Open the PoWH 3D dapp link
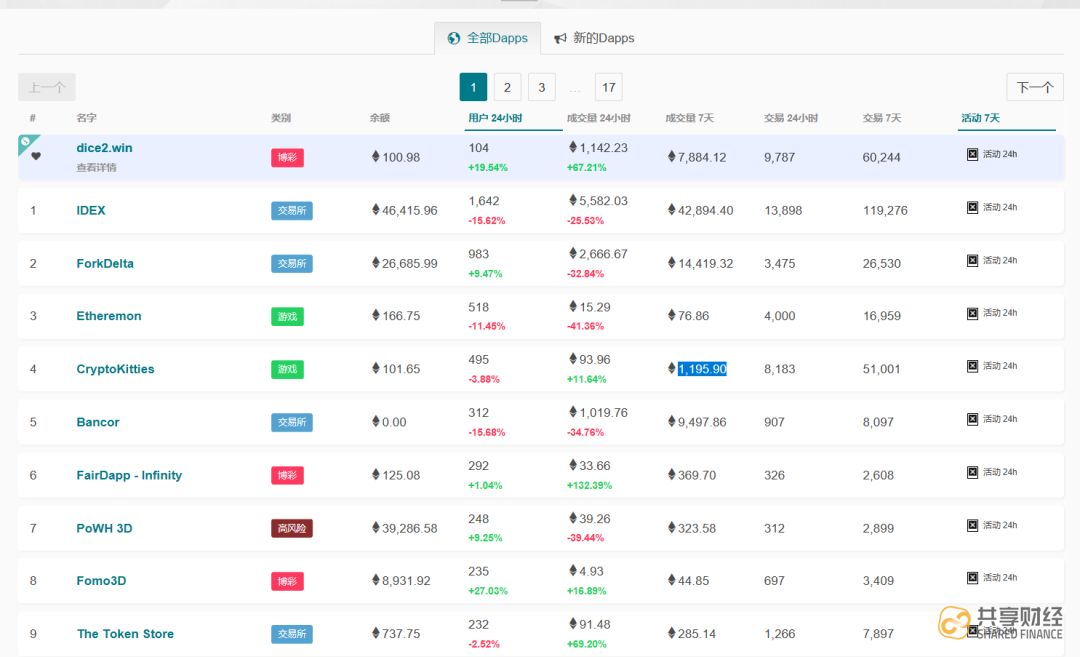 point(104,528)
